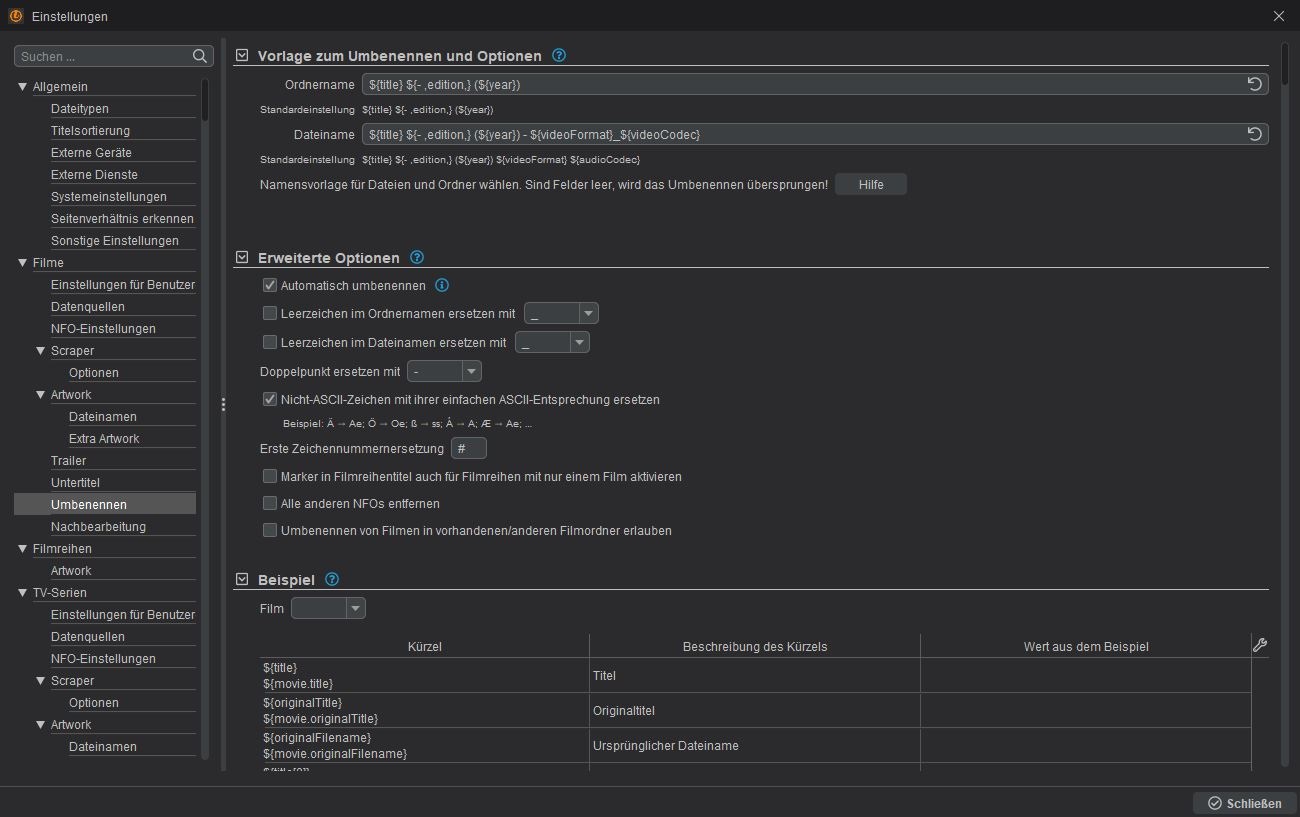Select Artwork under Filmreihen

click(x=71, y=570)
